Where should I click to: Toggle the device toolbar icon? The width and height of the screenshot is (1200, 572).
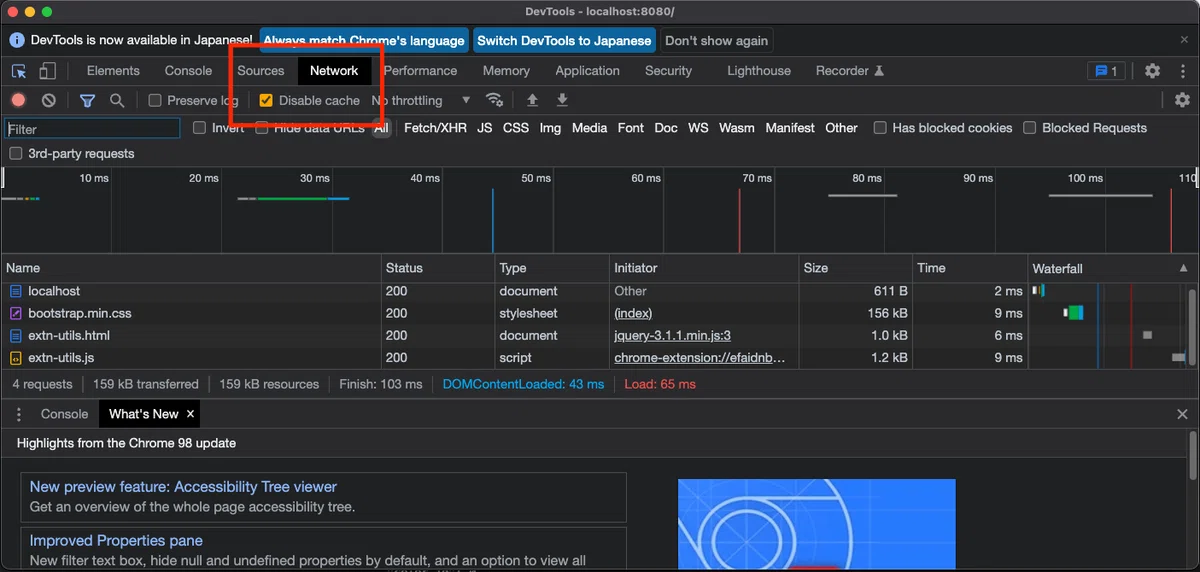point(47,71)
